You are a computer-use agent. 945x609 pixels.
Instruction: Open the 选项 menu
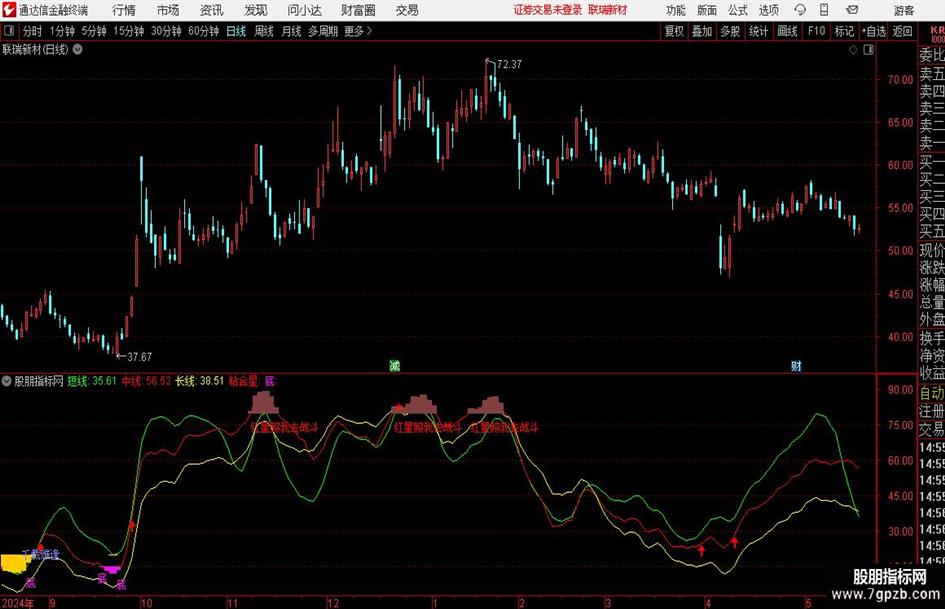pyautogui.click(x=768, y=10)
